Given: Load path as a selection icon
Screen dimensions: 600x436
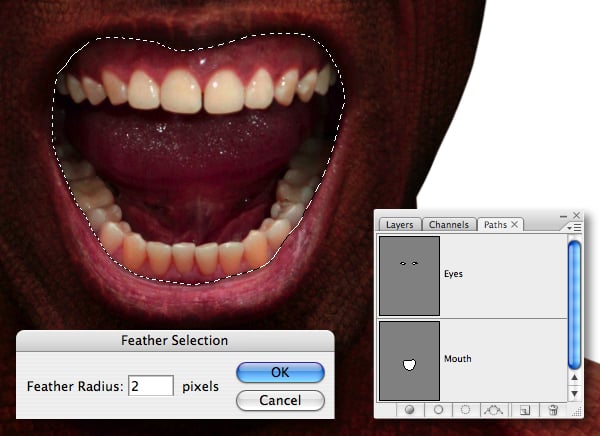Looking at the screenshot, I should [465, 410].
